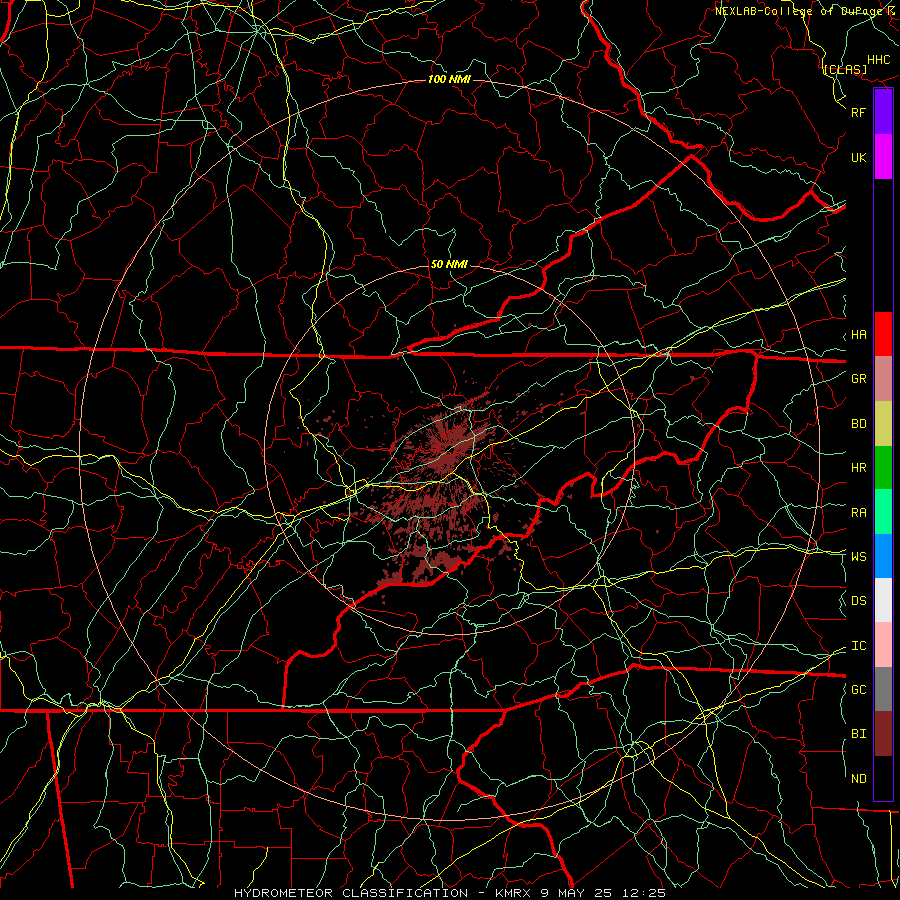Image resolution: width=900 pixels, height=900 pixels.
Task: Click the RF purple legend swatch
Action: click(x=883, y=112)
